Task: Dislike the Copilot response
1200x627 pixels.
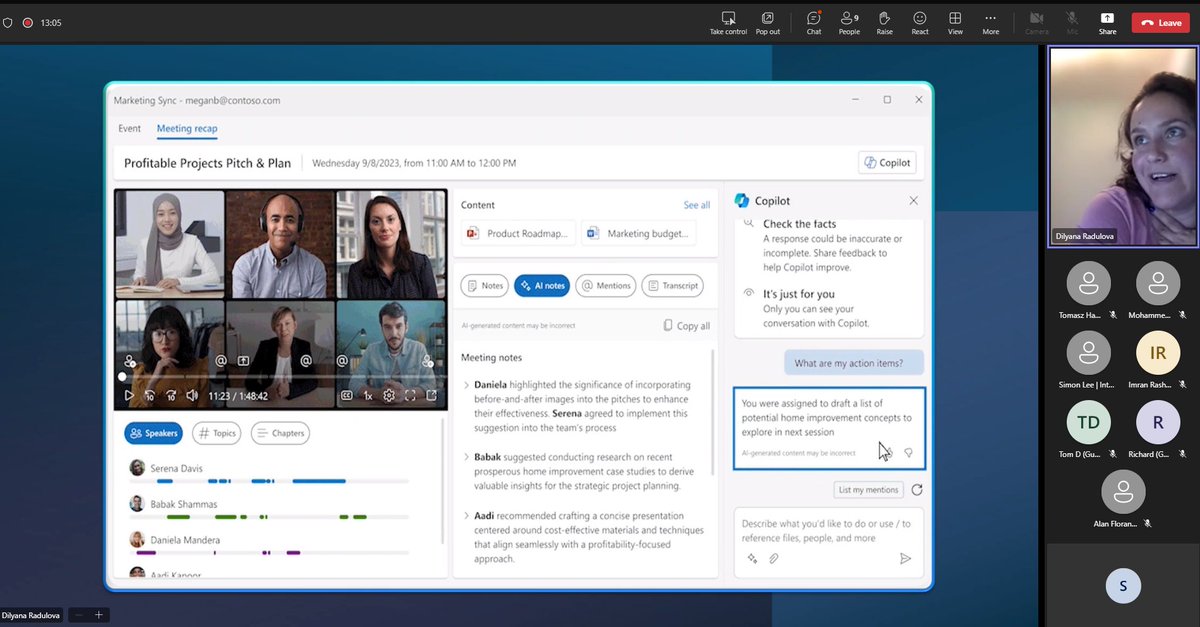Action: click(909, 453)
